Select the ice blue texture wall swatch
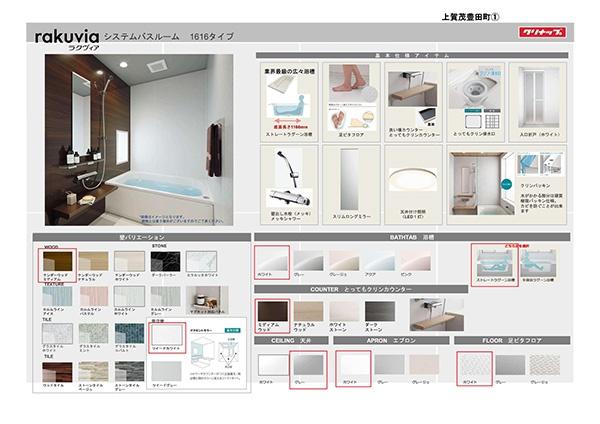 point(57,297)
